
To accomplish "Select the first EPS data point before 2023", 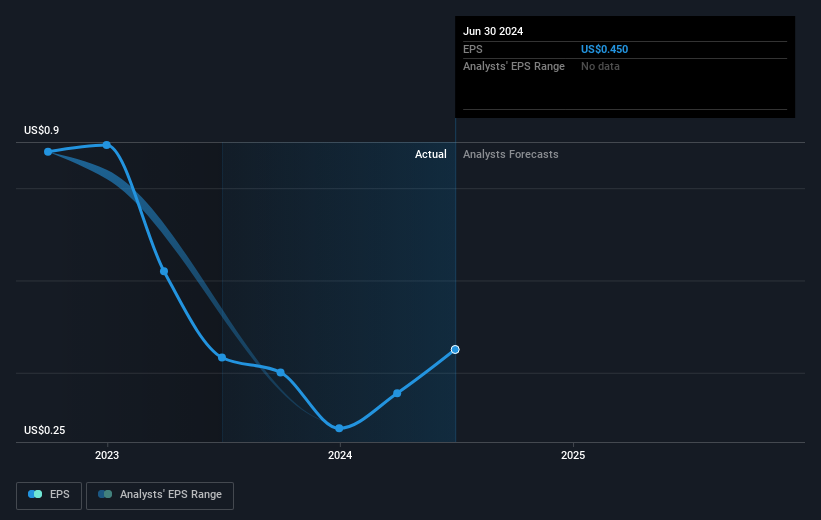I will [48, 152].
